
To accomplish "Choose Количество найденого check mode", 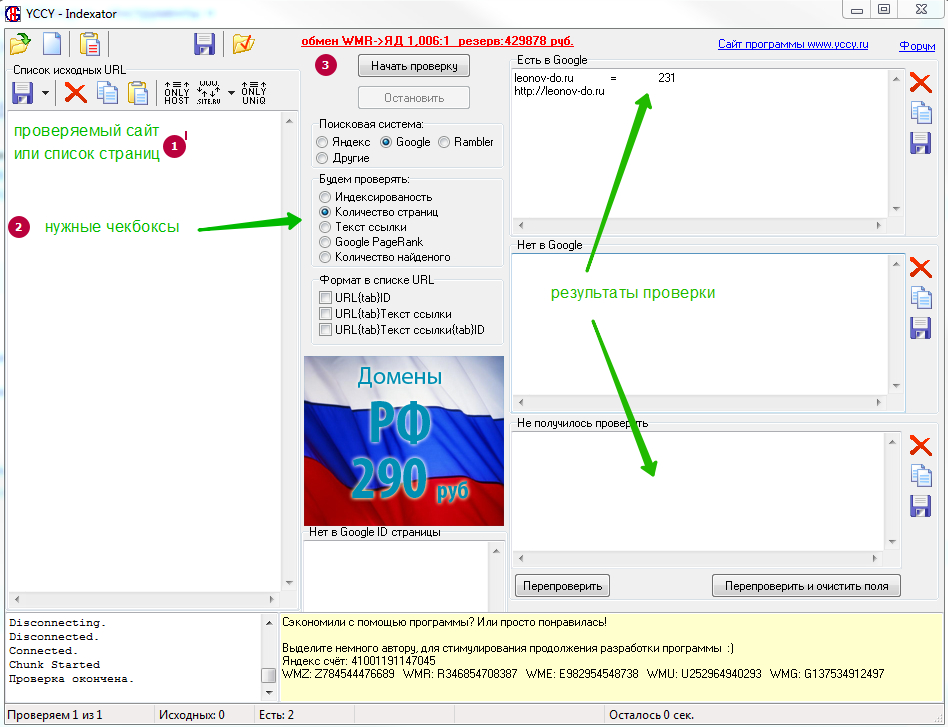I will (385, 257).
